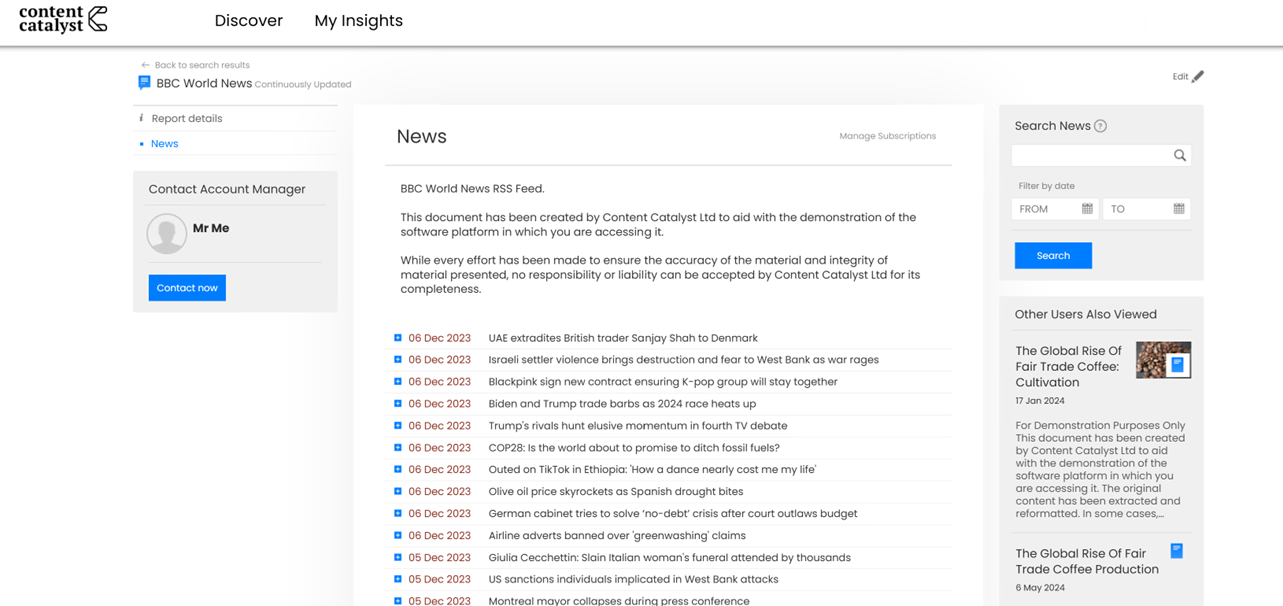The height and width of the screenshot is (606, 1283).
Task: Click headline 'Outed on TikTok in Ethiopia'
Action: 652,470
